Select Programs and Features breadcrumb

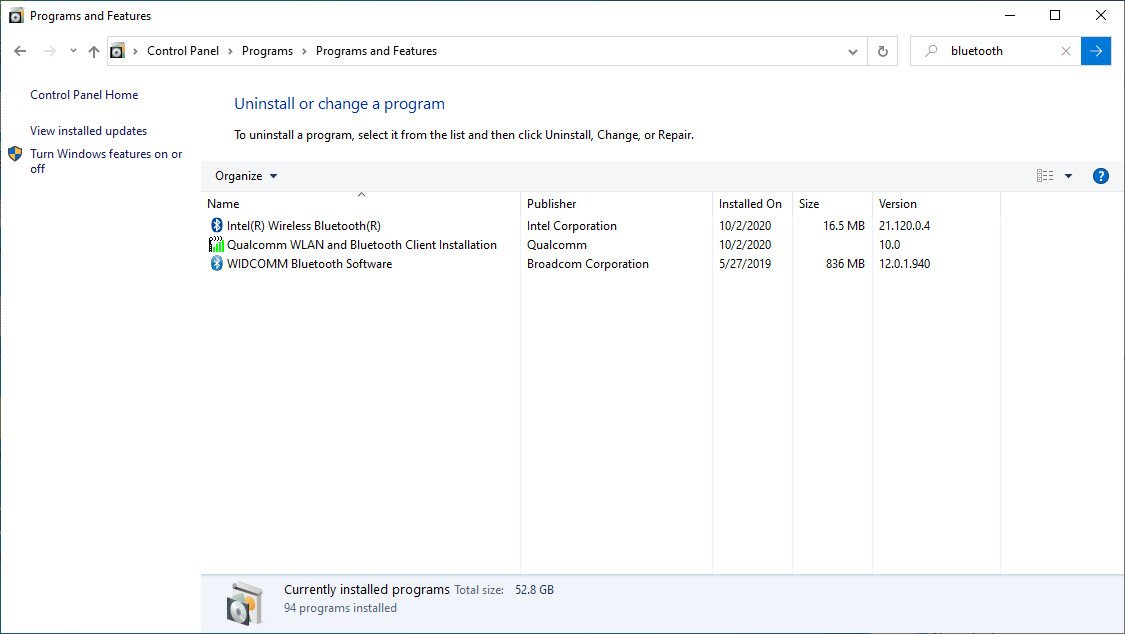pos(376,51)
